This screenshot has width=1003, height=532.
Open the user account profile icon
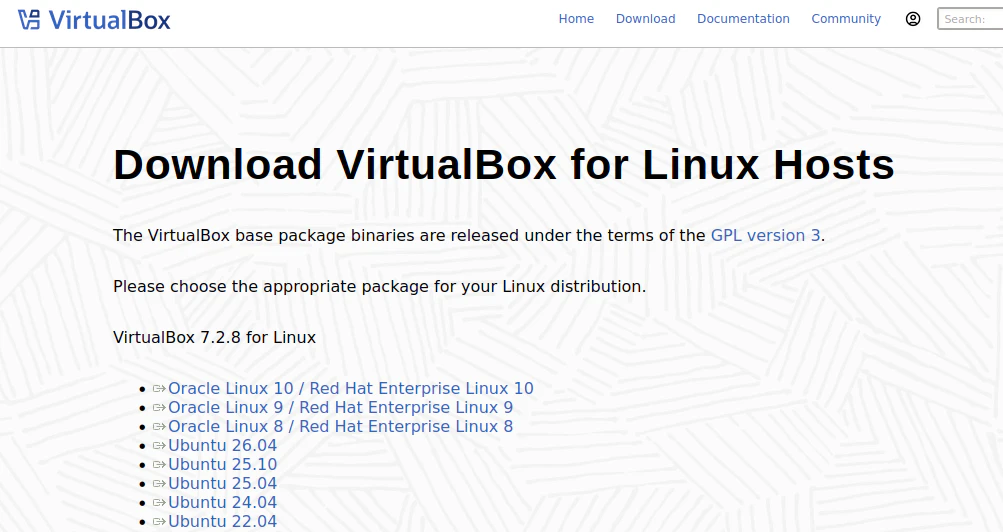(x=913, y=19)
